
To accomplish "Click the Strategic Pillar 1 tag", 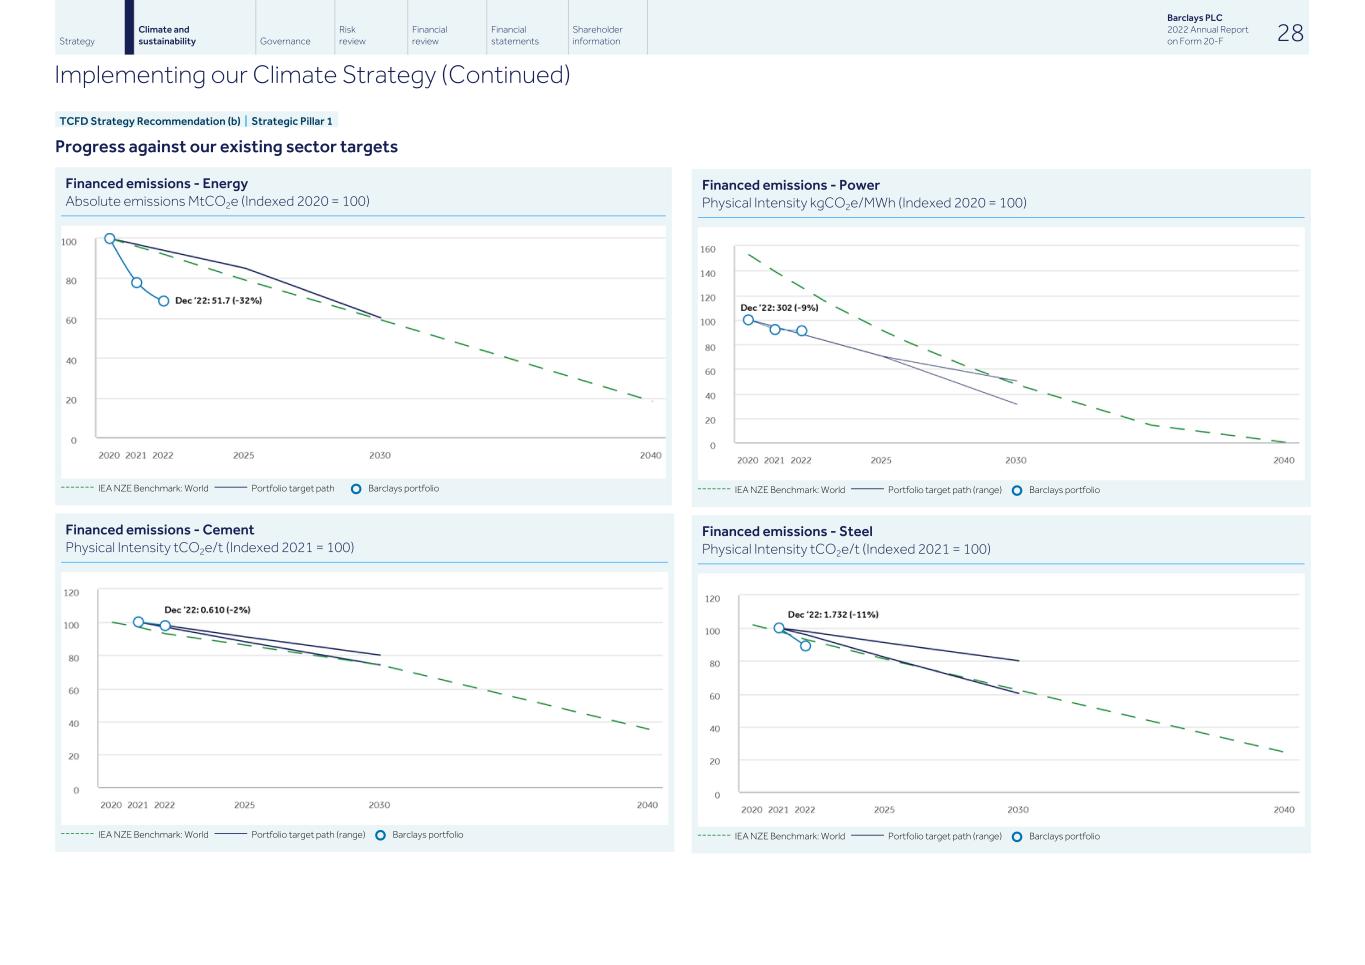I will click(292, 121).
